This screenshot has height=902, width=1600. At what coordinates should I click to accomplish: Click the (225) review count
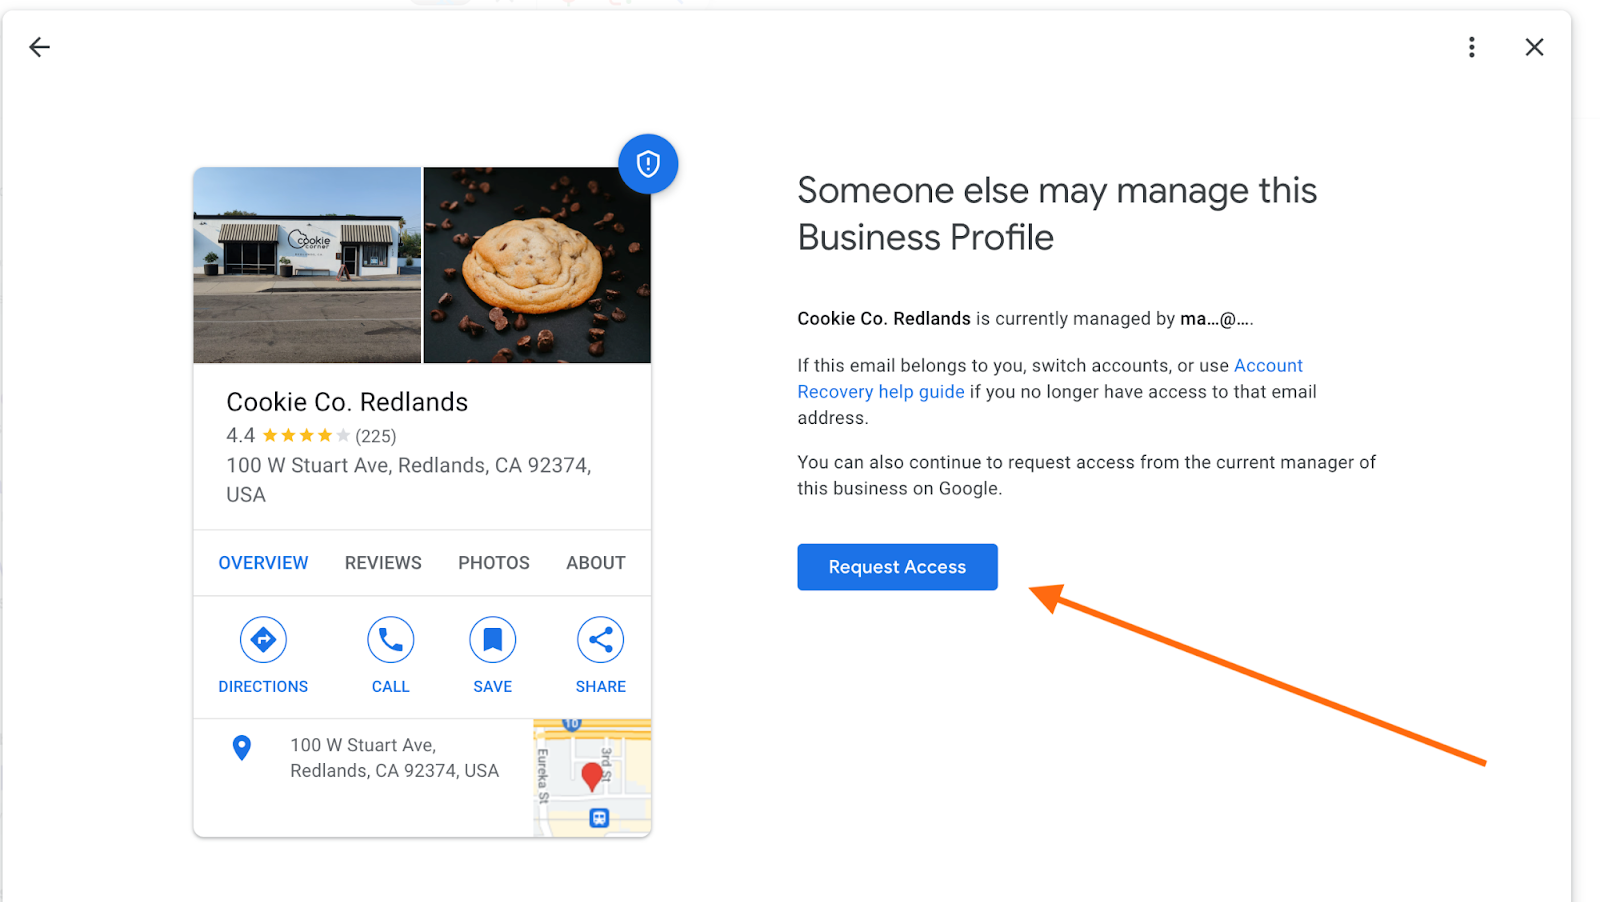coord(376,436)
